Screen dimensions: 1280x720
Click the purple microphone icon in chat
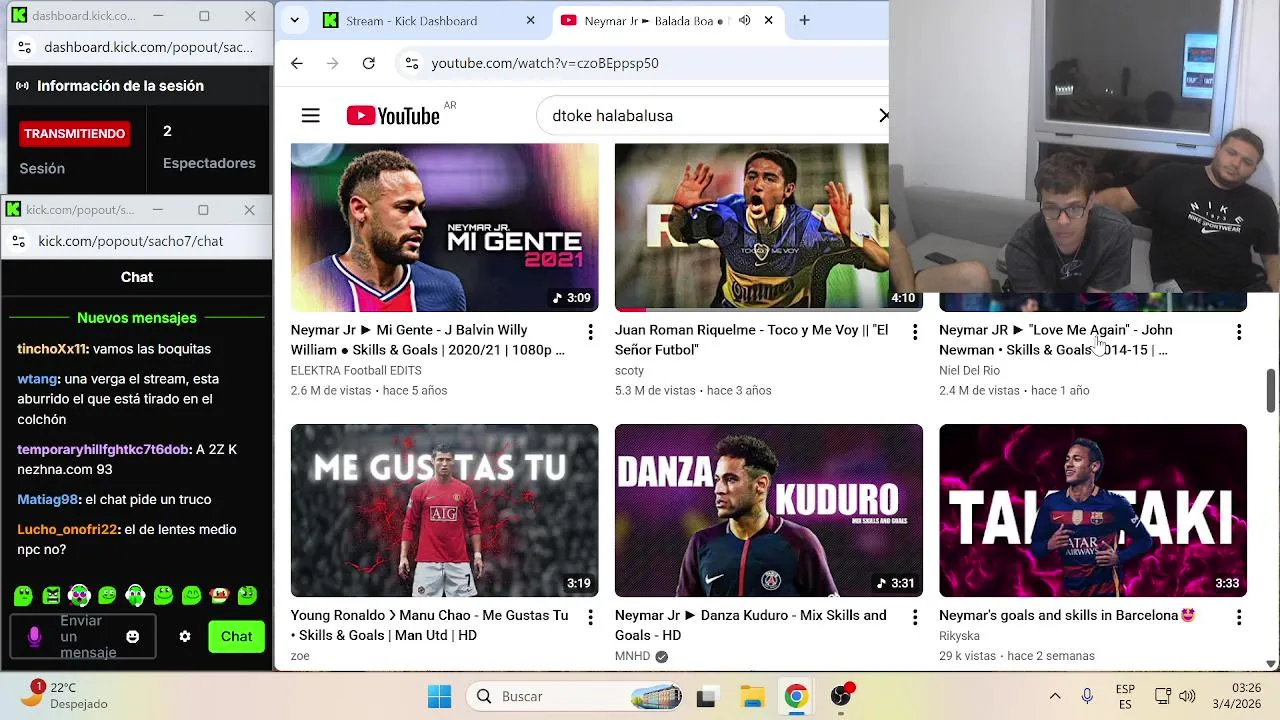tap(35, 637)
